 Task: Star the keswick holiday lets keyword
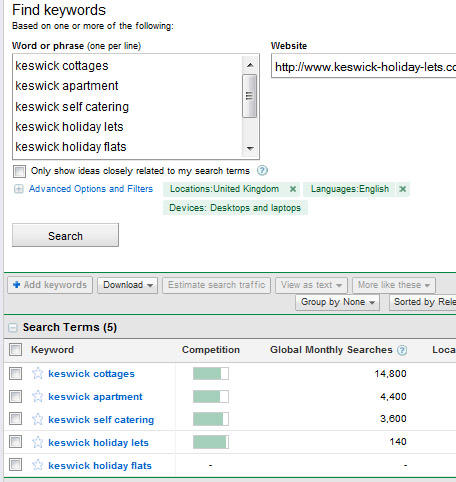[x=37, y=442]
